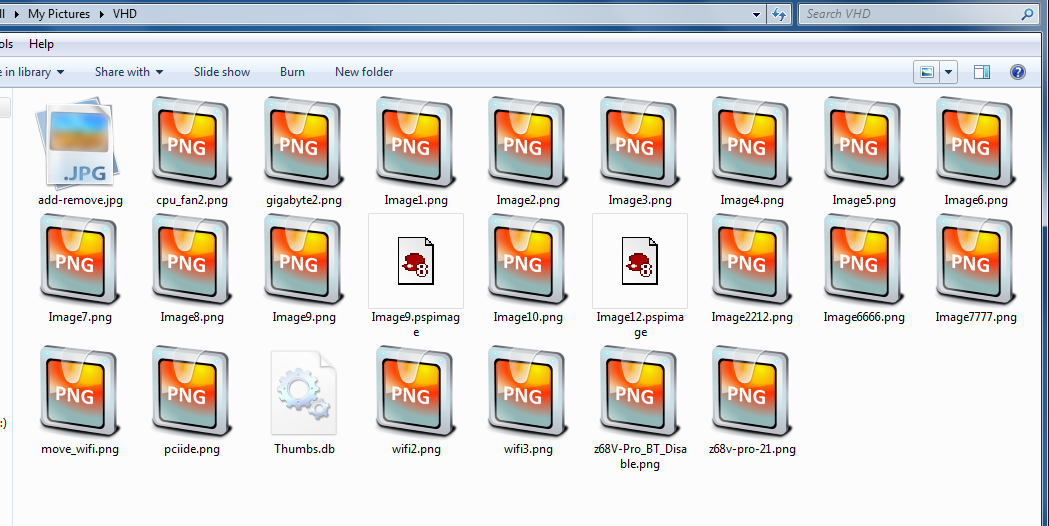Select the wifi2.png file icon

point(415,391)
